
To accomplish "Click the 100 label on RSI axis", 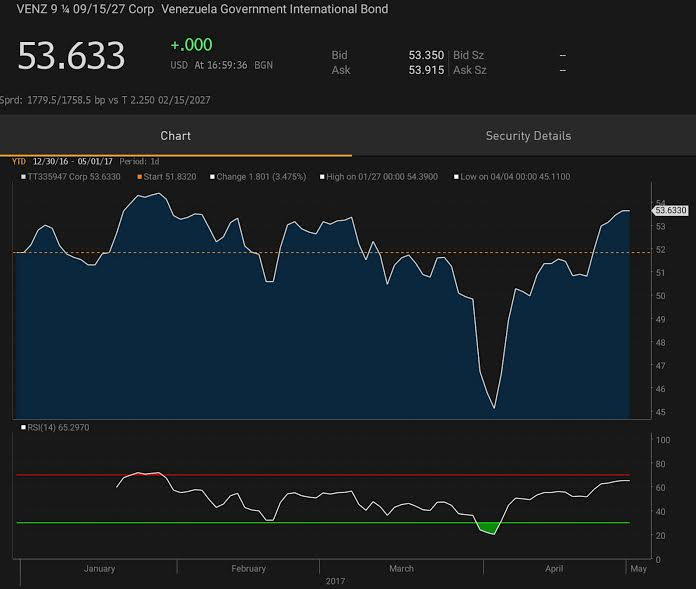I will point(663,440).
